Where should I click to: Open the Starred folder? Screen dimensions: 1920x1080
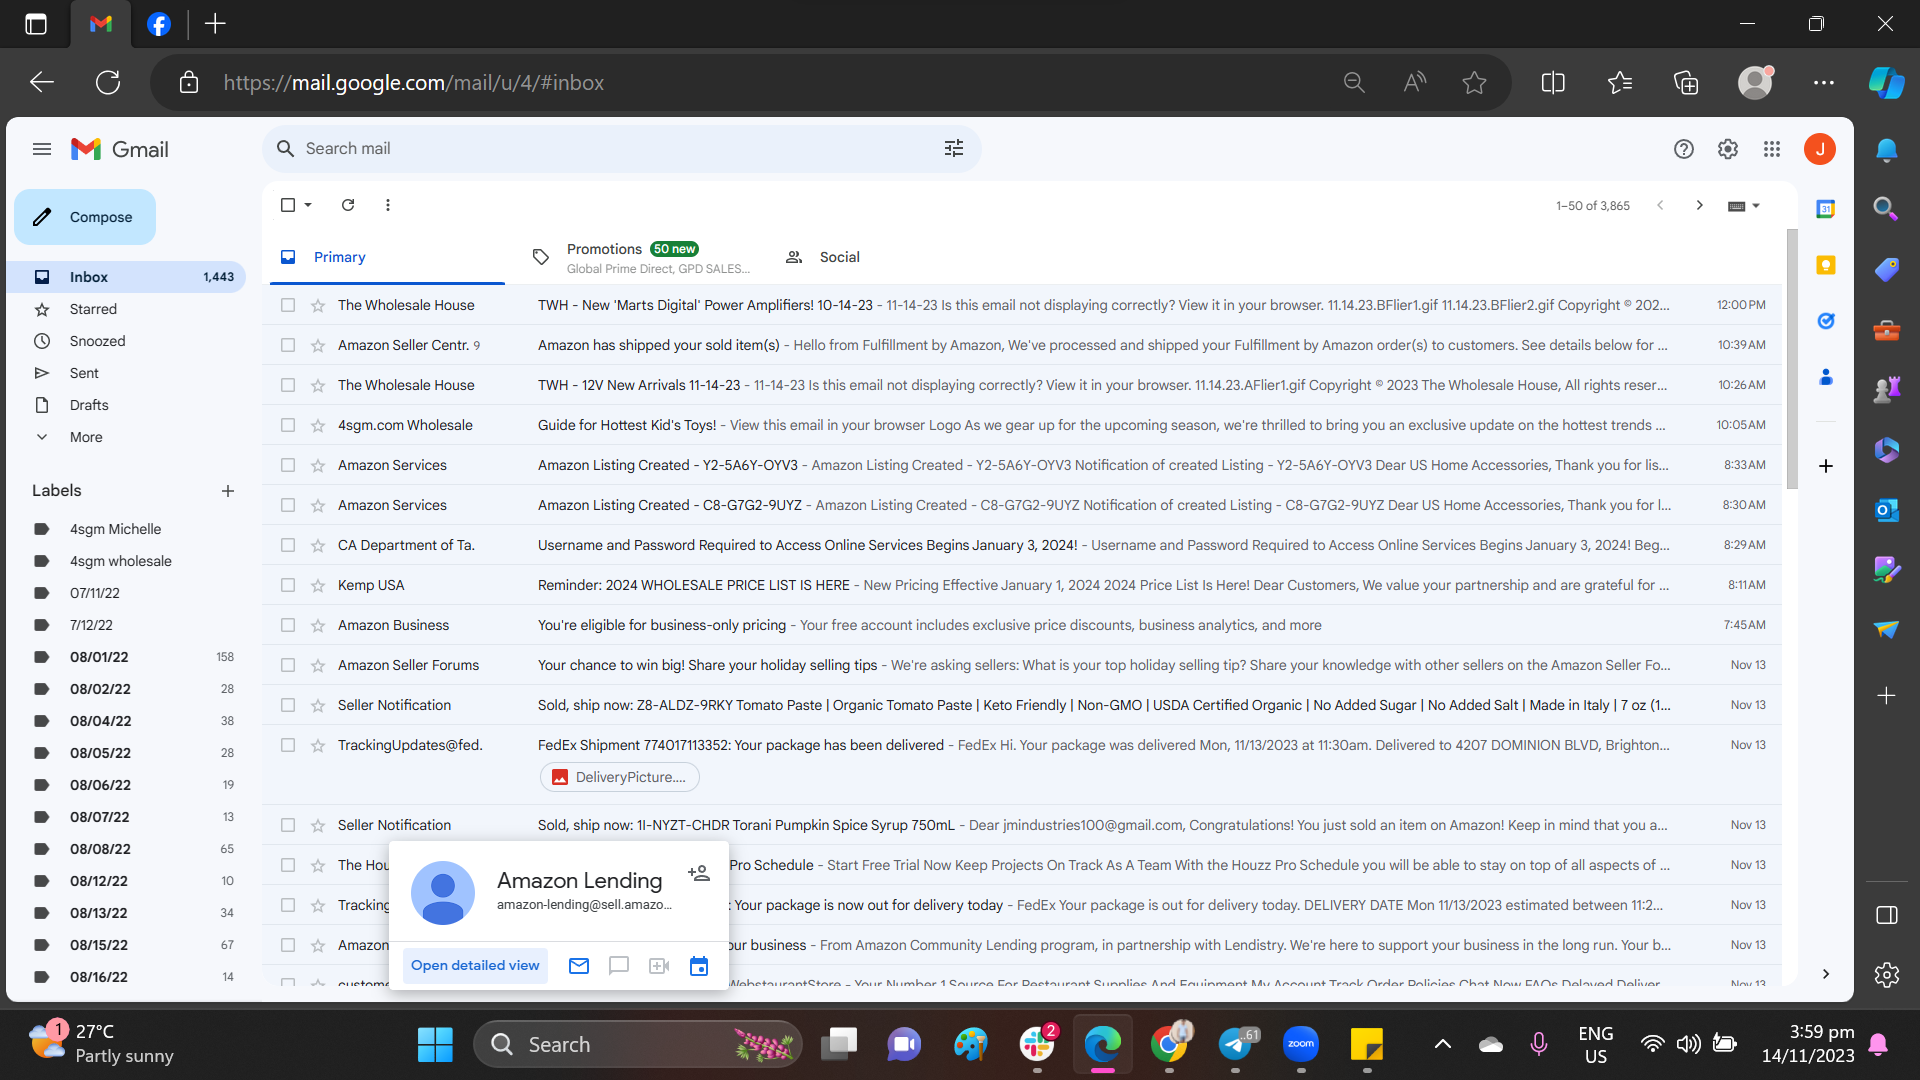[127, 309]
